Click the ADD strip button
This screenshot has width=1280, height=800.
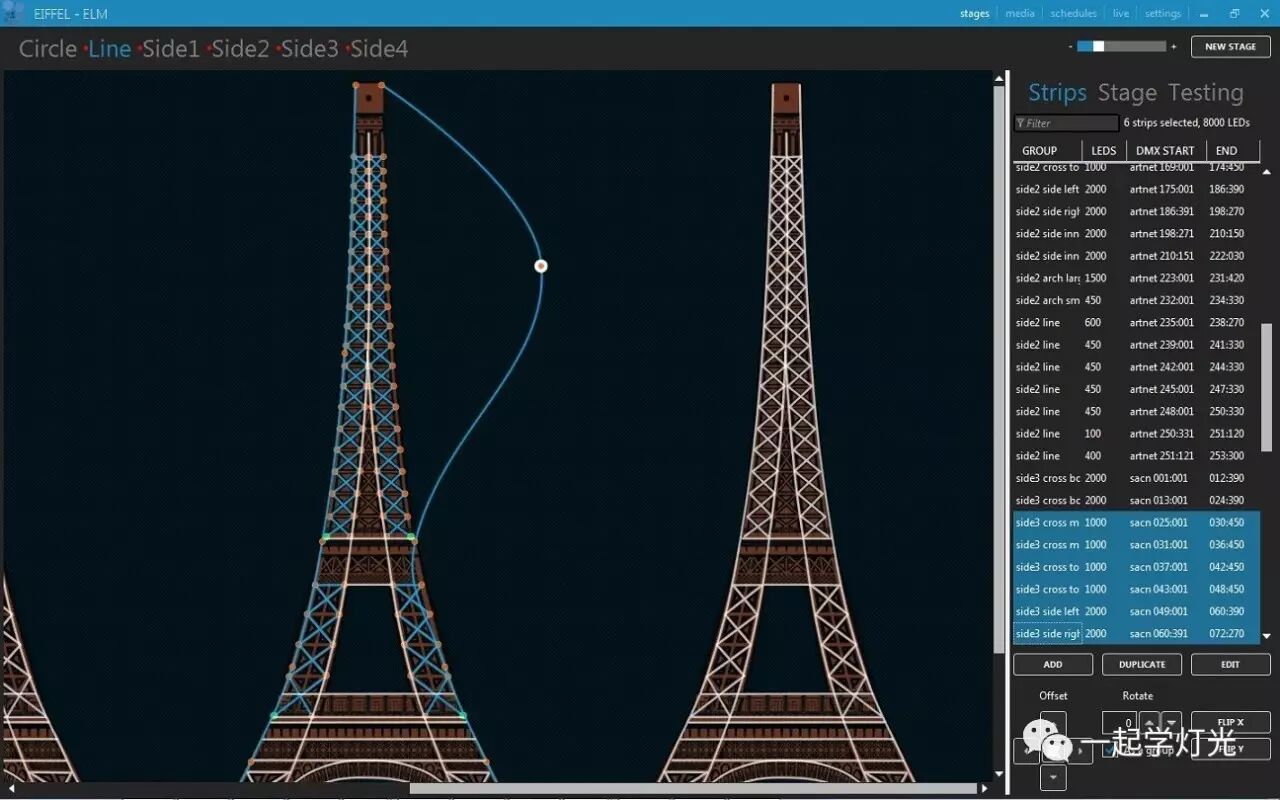pyautogui.click(x=1053, y=664)
